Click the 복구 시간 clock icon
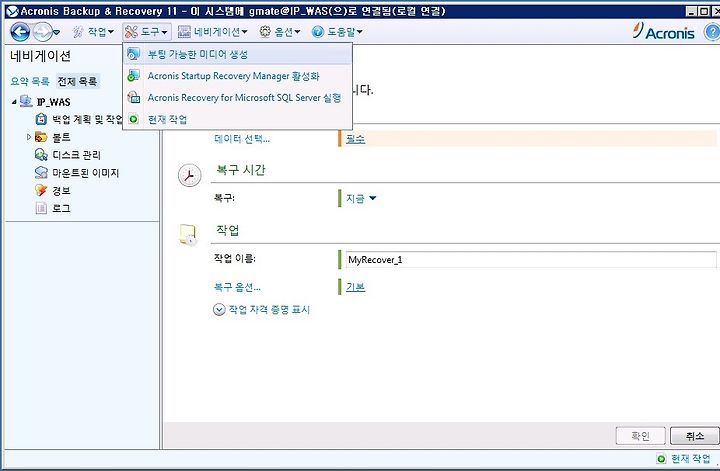 tap(189, 175)
